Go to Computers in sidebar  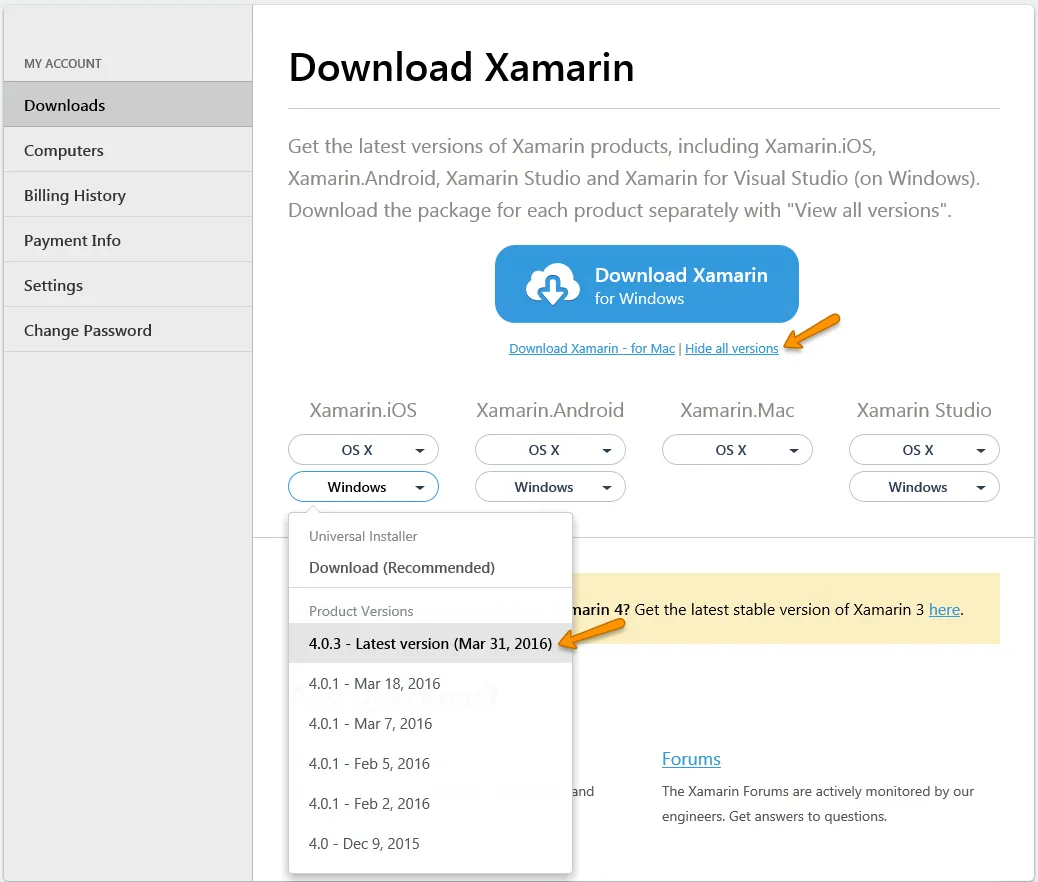click(128, 150)
